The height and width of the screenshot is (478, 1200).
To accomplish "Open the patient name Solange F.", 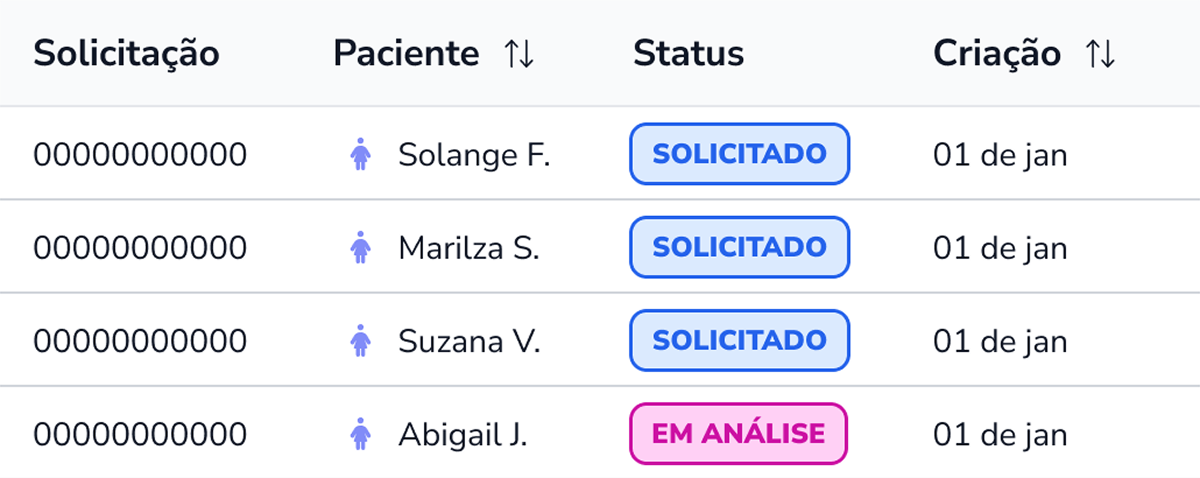I will click(474, 156).
